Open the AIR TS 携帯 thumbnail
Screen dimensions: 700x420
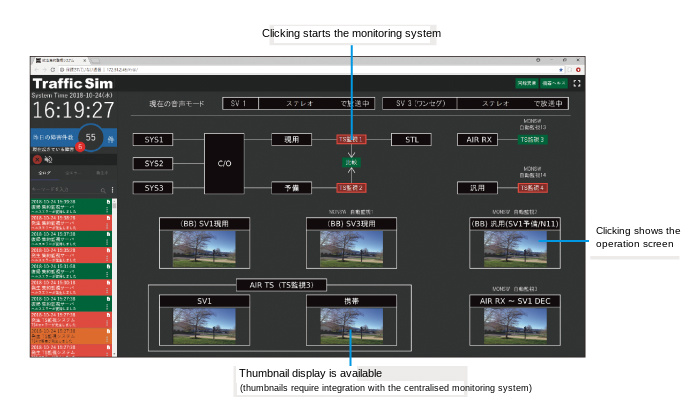click(x=351, y=326)
